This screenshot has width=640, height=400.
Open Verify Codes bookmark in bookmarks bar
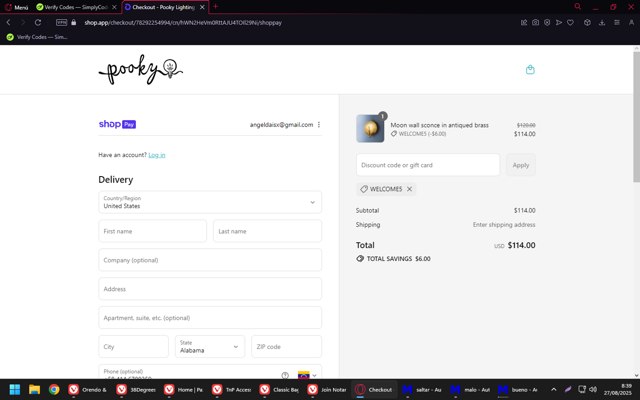pyautogui.click(x=37, y=37)
